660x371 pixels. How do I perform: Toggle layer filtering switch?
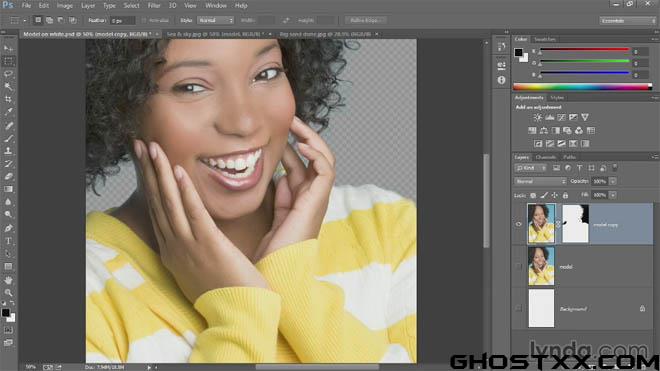click(615, 167)
